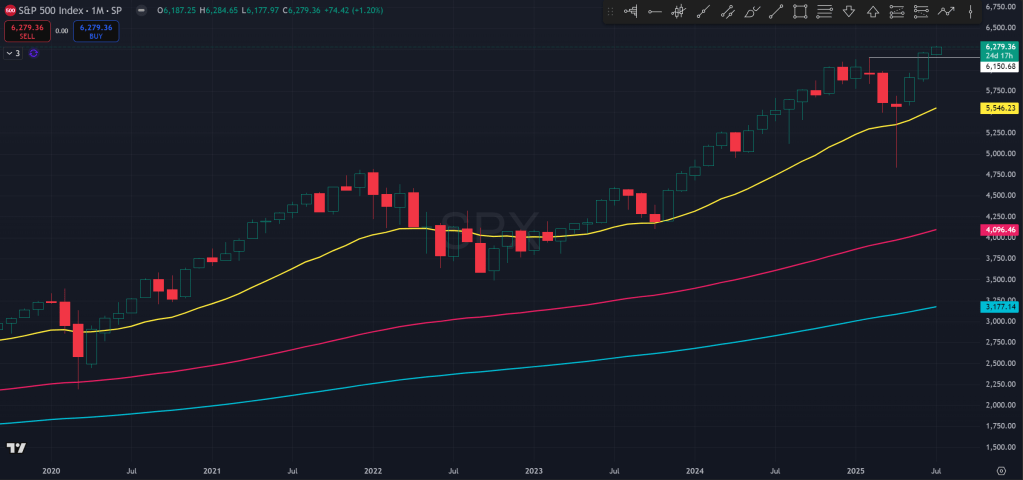The width and height of the screenshot is (1023, 480).
Task: Select the horizontal ray drawing tool
Action: pos(655,12)
